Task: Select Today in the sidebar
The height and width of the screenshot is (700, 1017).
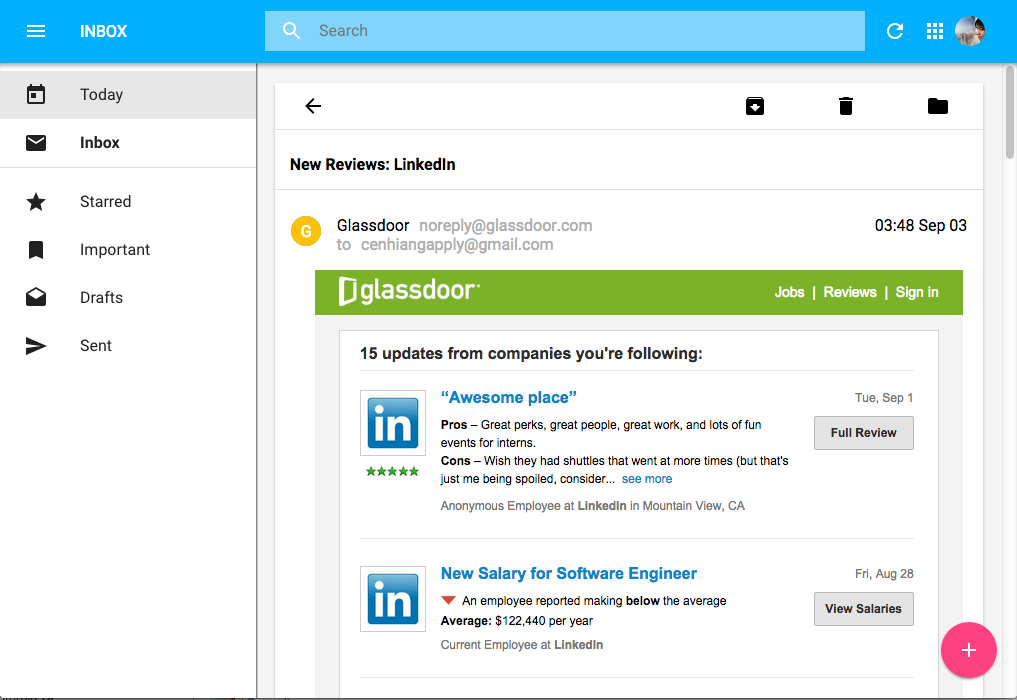Action: [x=128, y=95]
